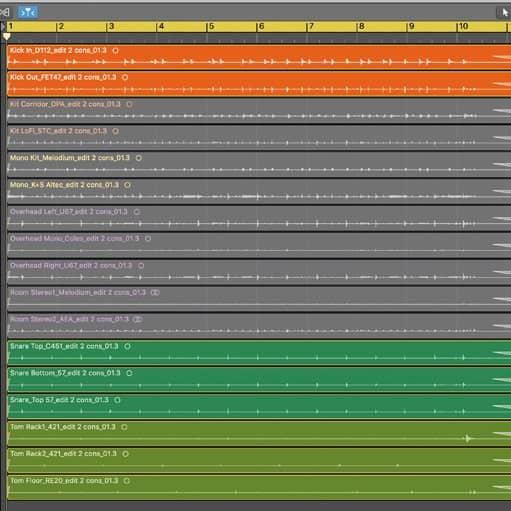Select the Snare_Top 57 region
The width and height of the screenshot is (511, 511).
pyautogui.click(x=259, y=406)
